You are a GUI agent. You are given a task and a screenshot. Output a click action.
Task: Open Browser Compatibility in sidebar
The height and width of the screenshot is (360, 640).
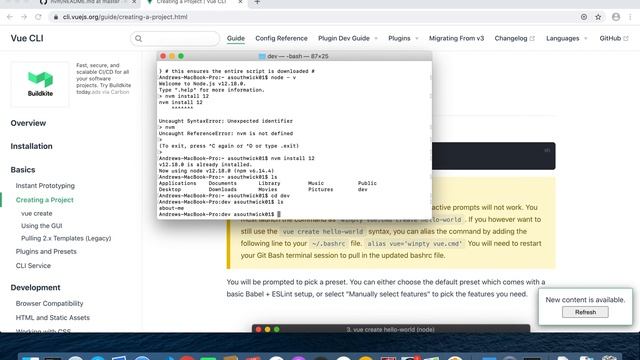49,304
